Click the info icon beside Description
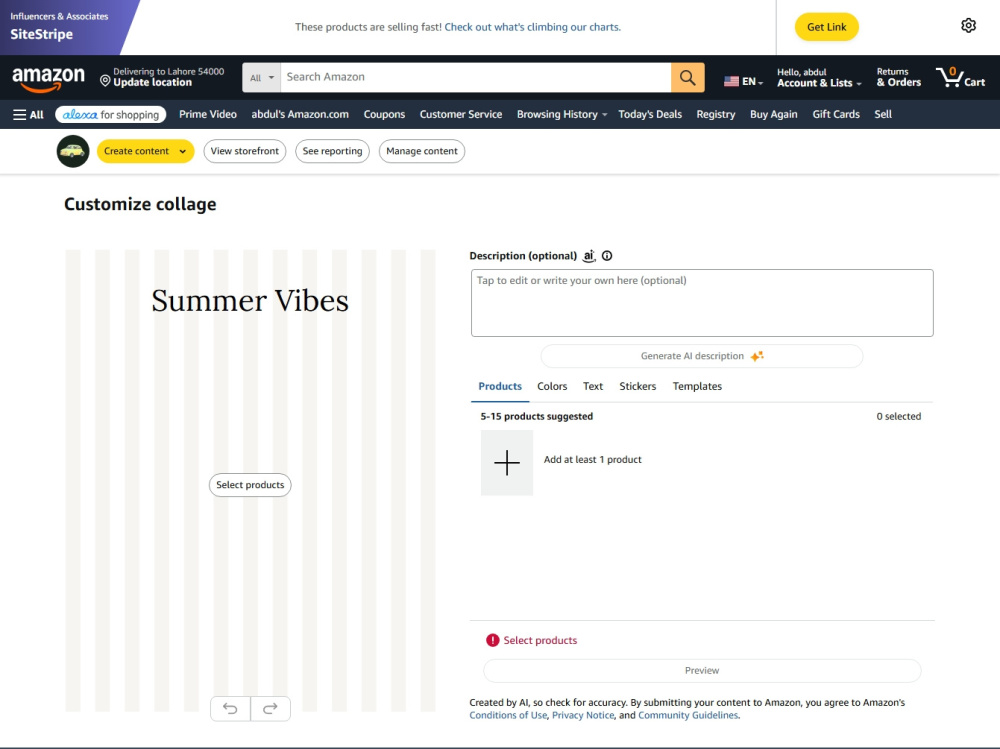This screenshot has width=1000, height=749. click(x=607, y=256)
